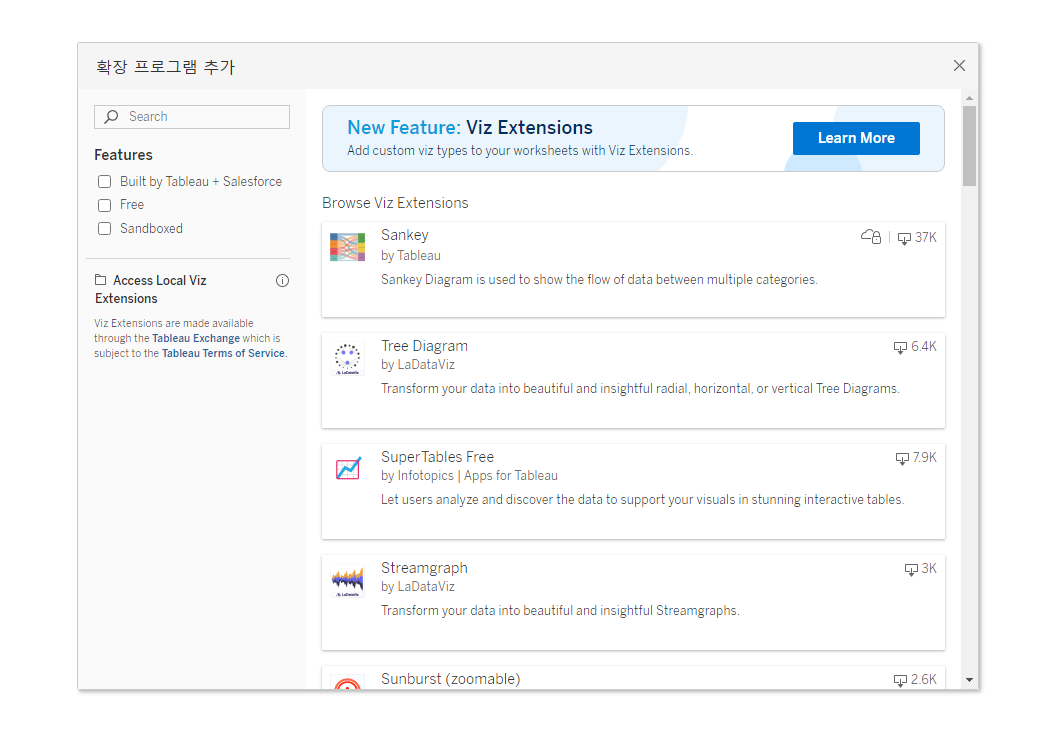Click the Sunburst download count icon
This screenshot has width=1060, height=742.
click(x=900, y=680)
